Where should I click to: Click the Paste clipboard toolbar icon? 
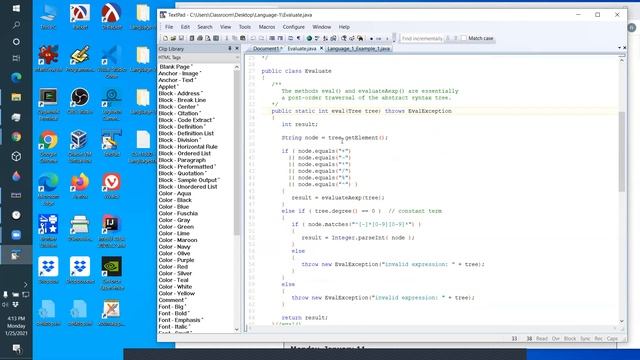click(243, 38)
